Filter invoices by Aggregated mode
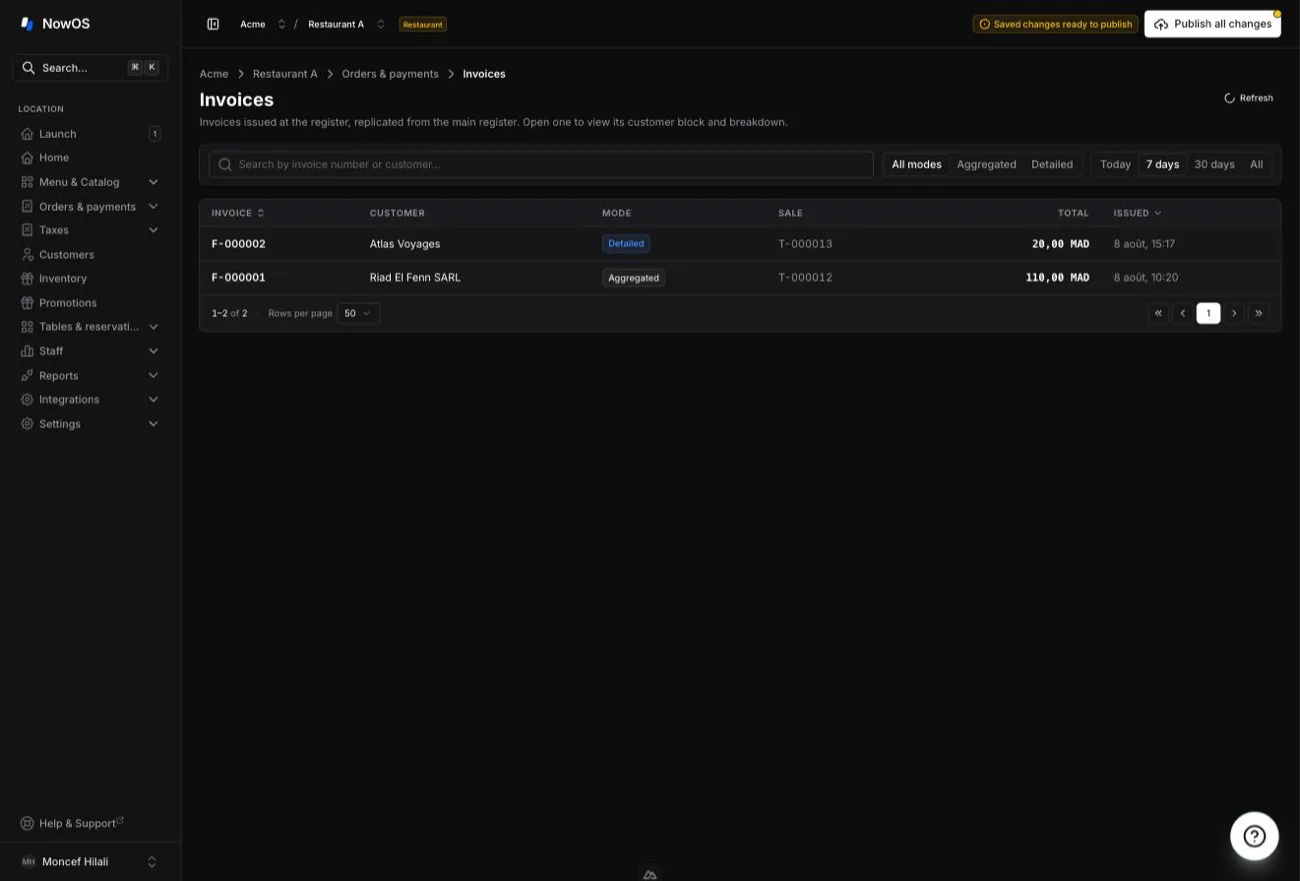 [x=986, y=164]
